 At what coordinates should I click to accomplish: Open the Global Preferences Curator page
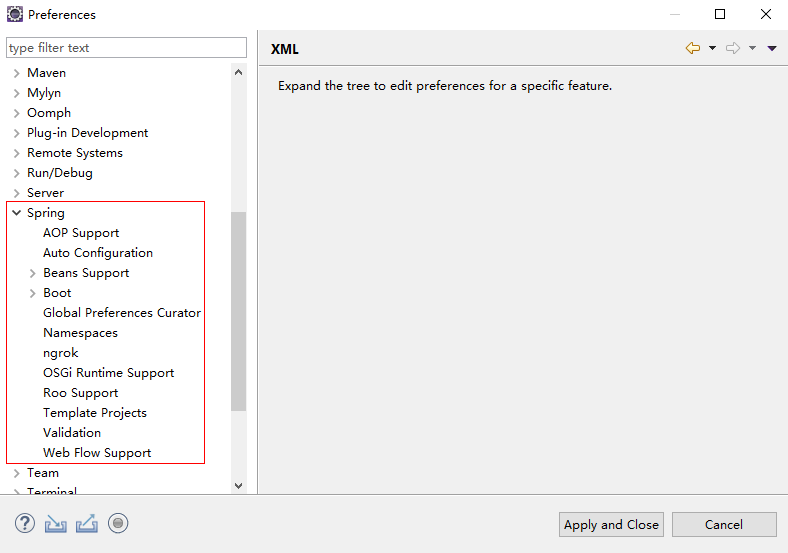(x=122, y=313)
